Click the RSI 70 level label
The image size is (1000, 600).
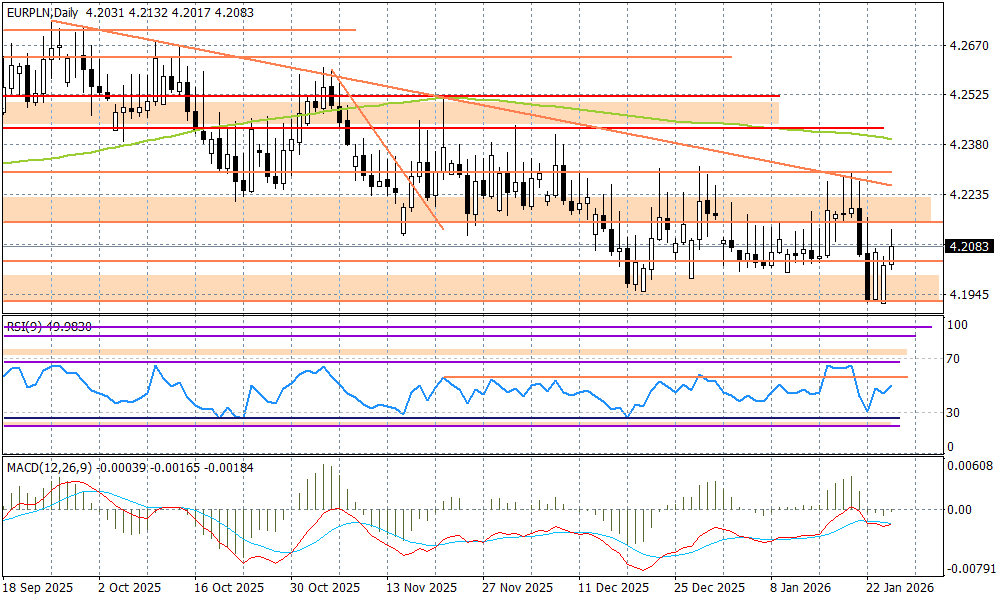[x=955, y=359]
